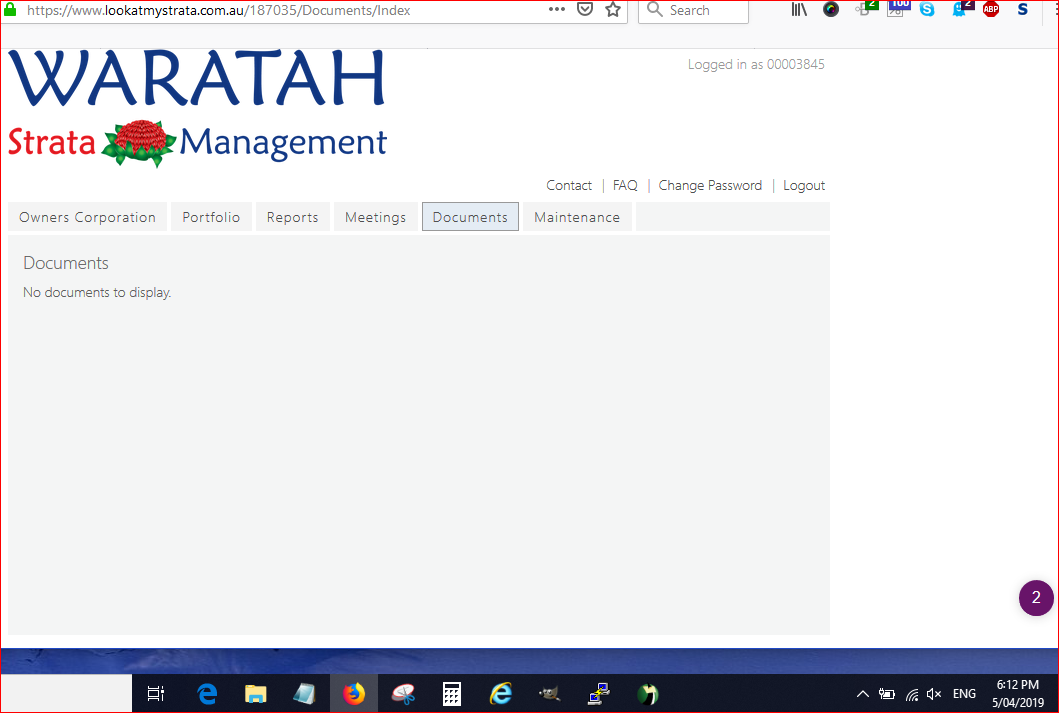This screenshot has height=713, width=1059.
Task: Open the ENG language selector
Action: pos(964,694)
